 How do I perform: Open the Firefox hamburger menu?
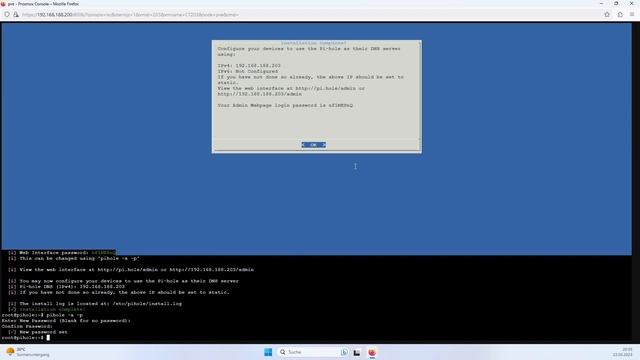[632, 15]
